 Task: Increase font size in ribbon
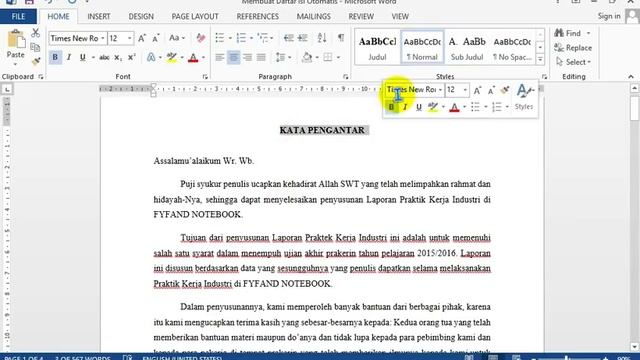click(x=142, y=38)
